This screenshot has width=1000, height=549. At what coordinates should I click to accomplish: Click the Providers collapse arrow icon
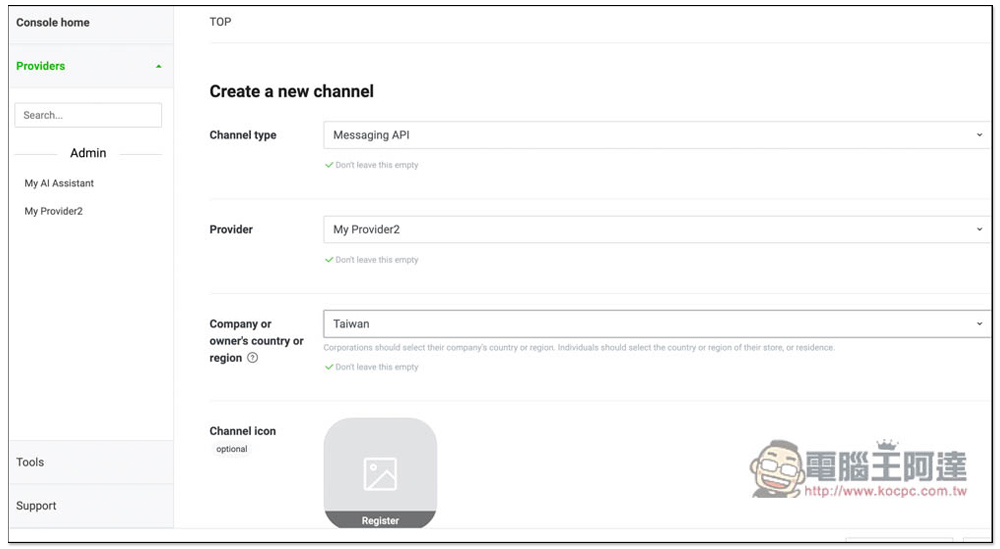[x=159, y=66]
